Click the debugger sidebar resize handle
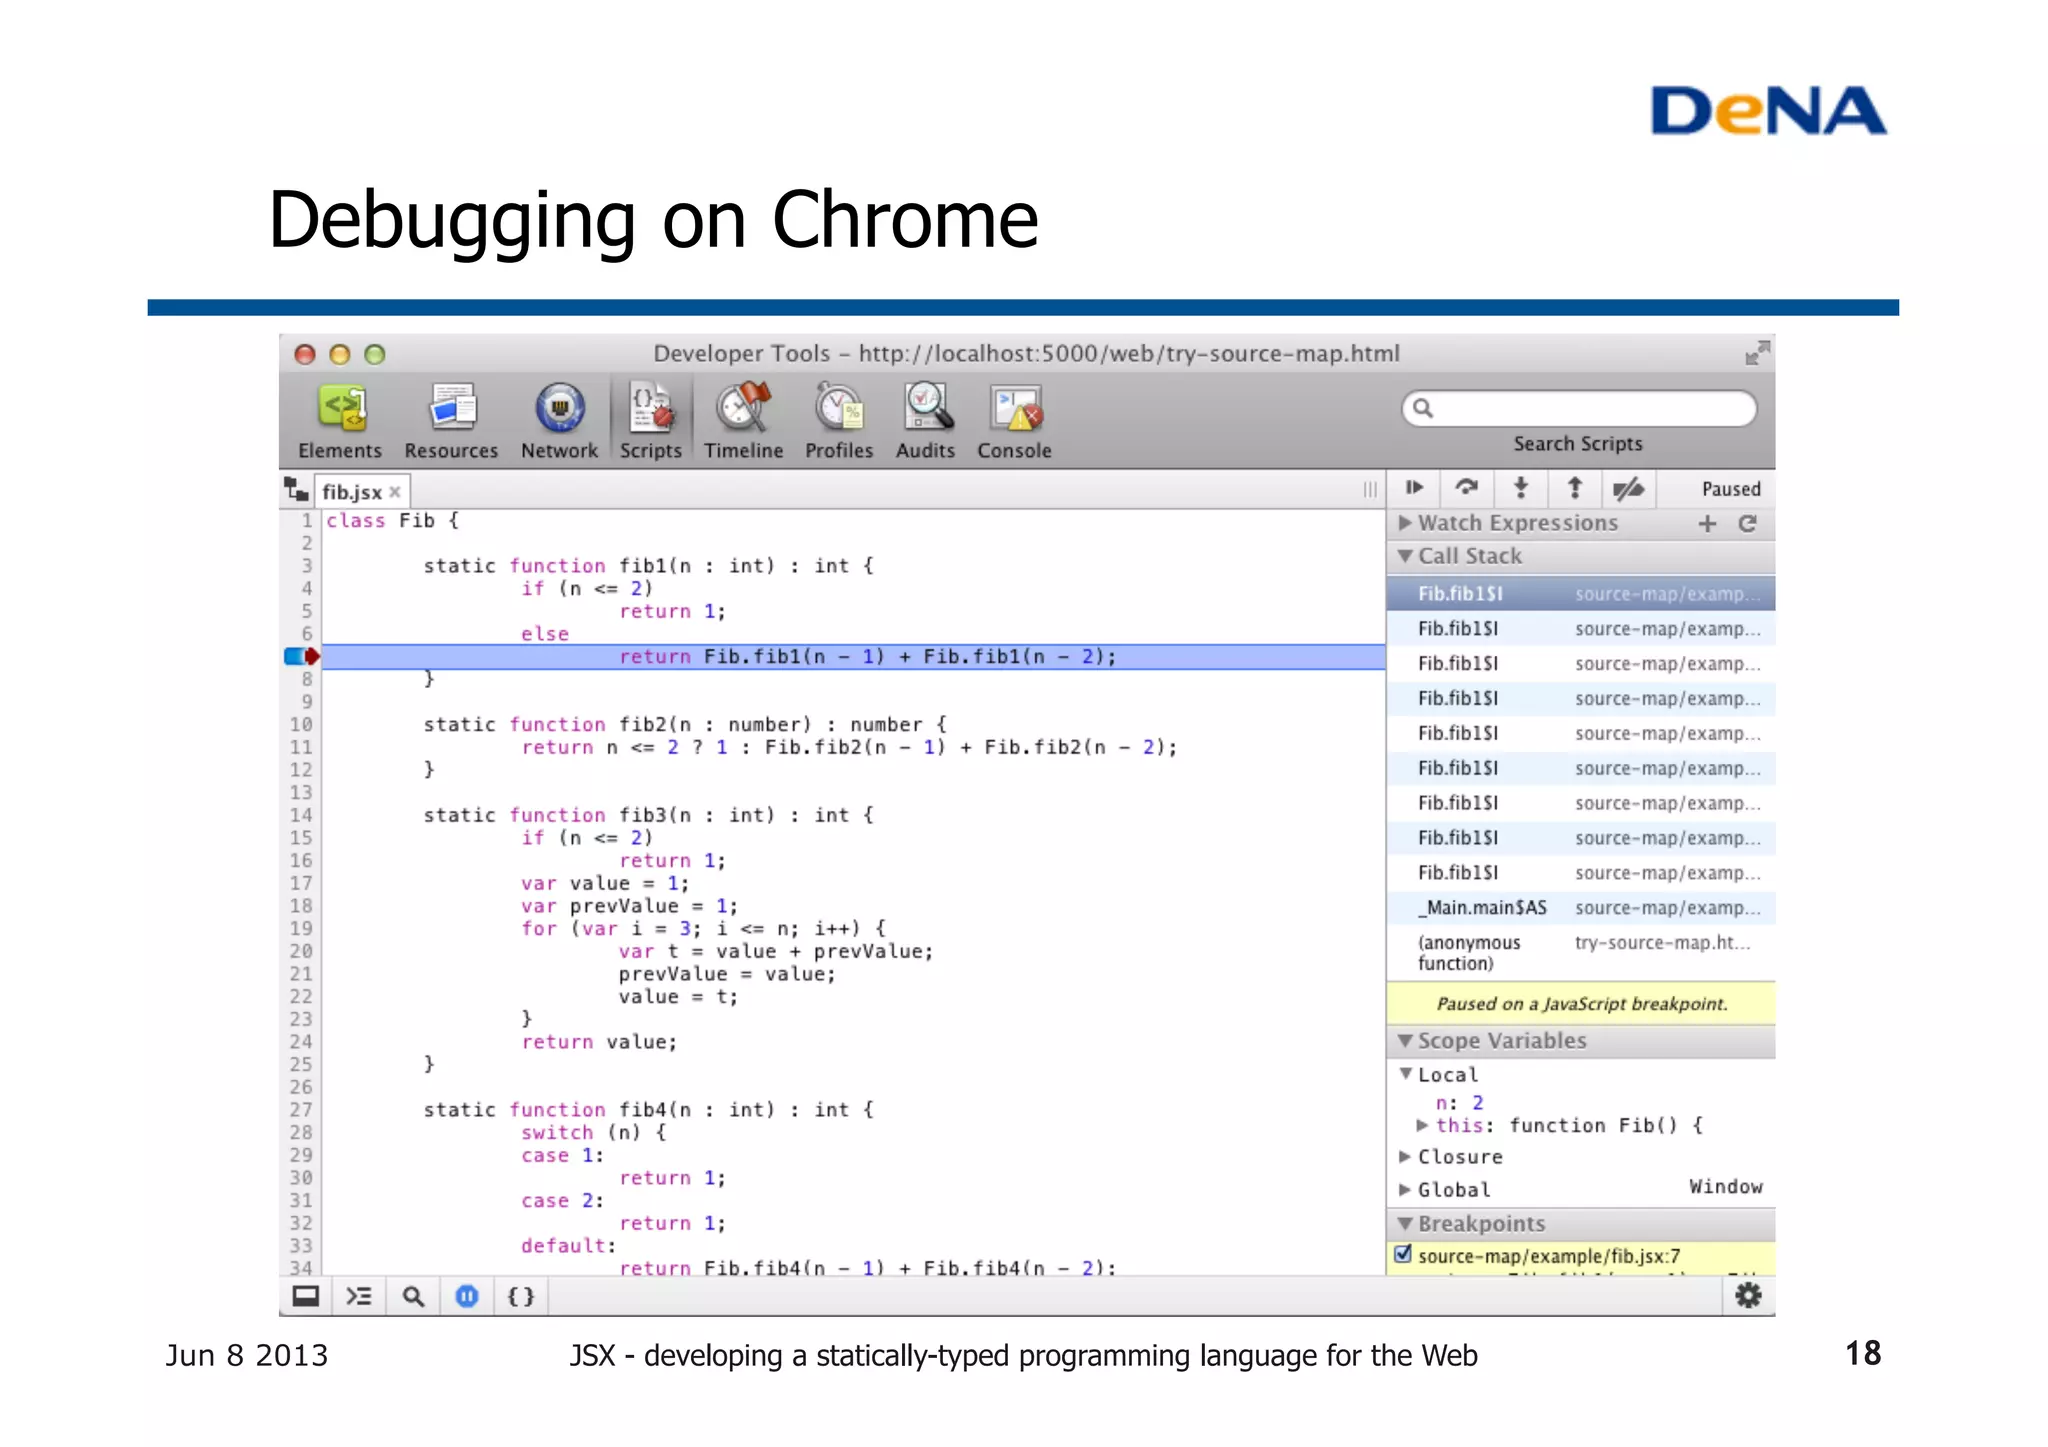The image size is (2048, 1447). click(x=1369, y=490)
